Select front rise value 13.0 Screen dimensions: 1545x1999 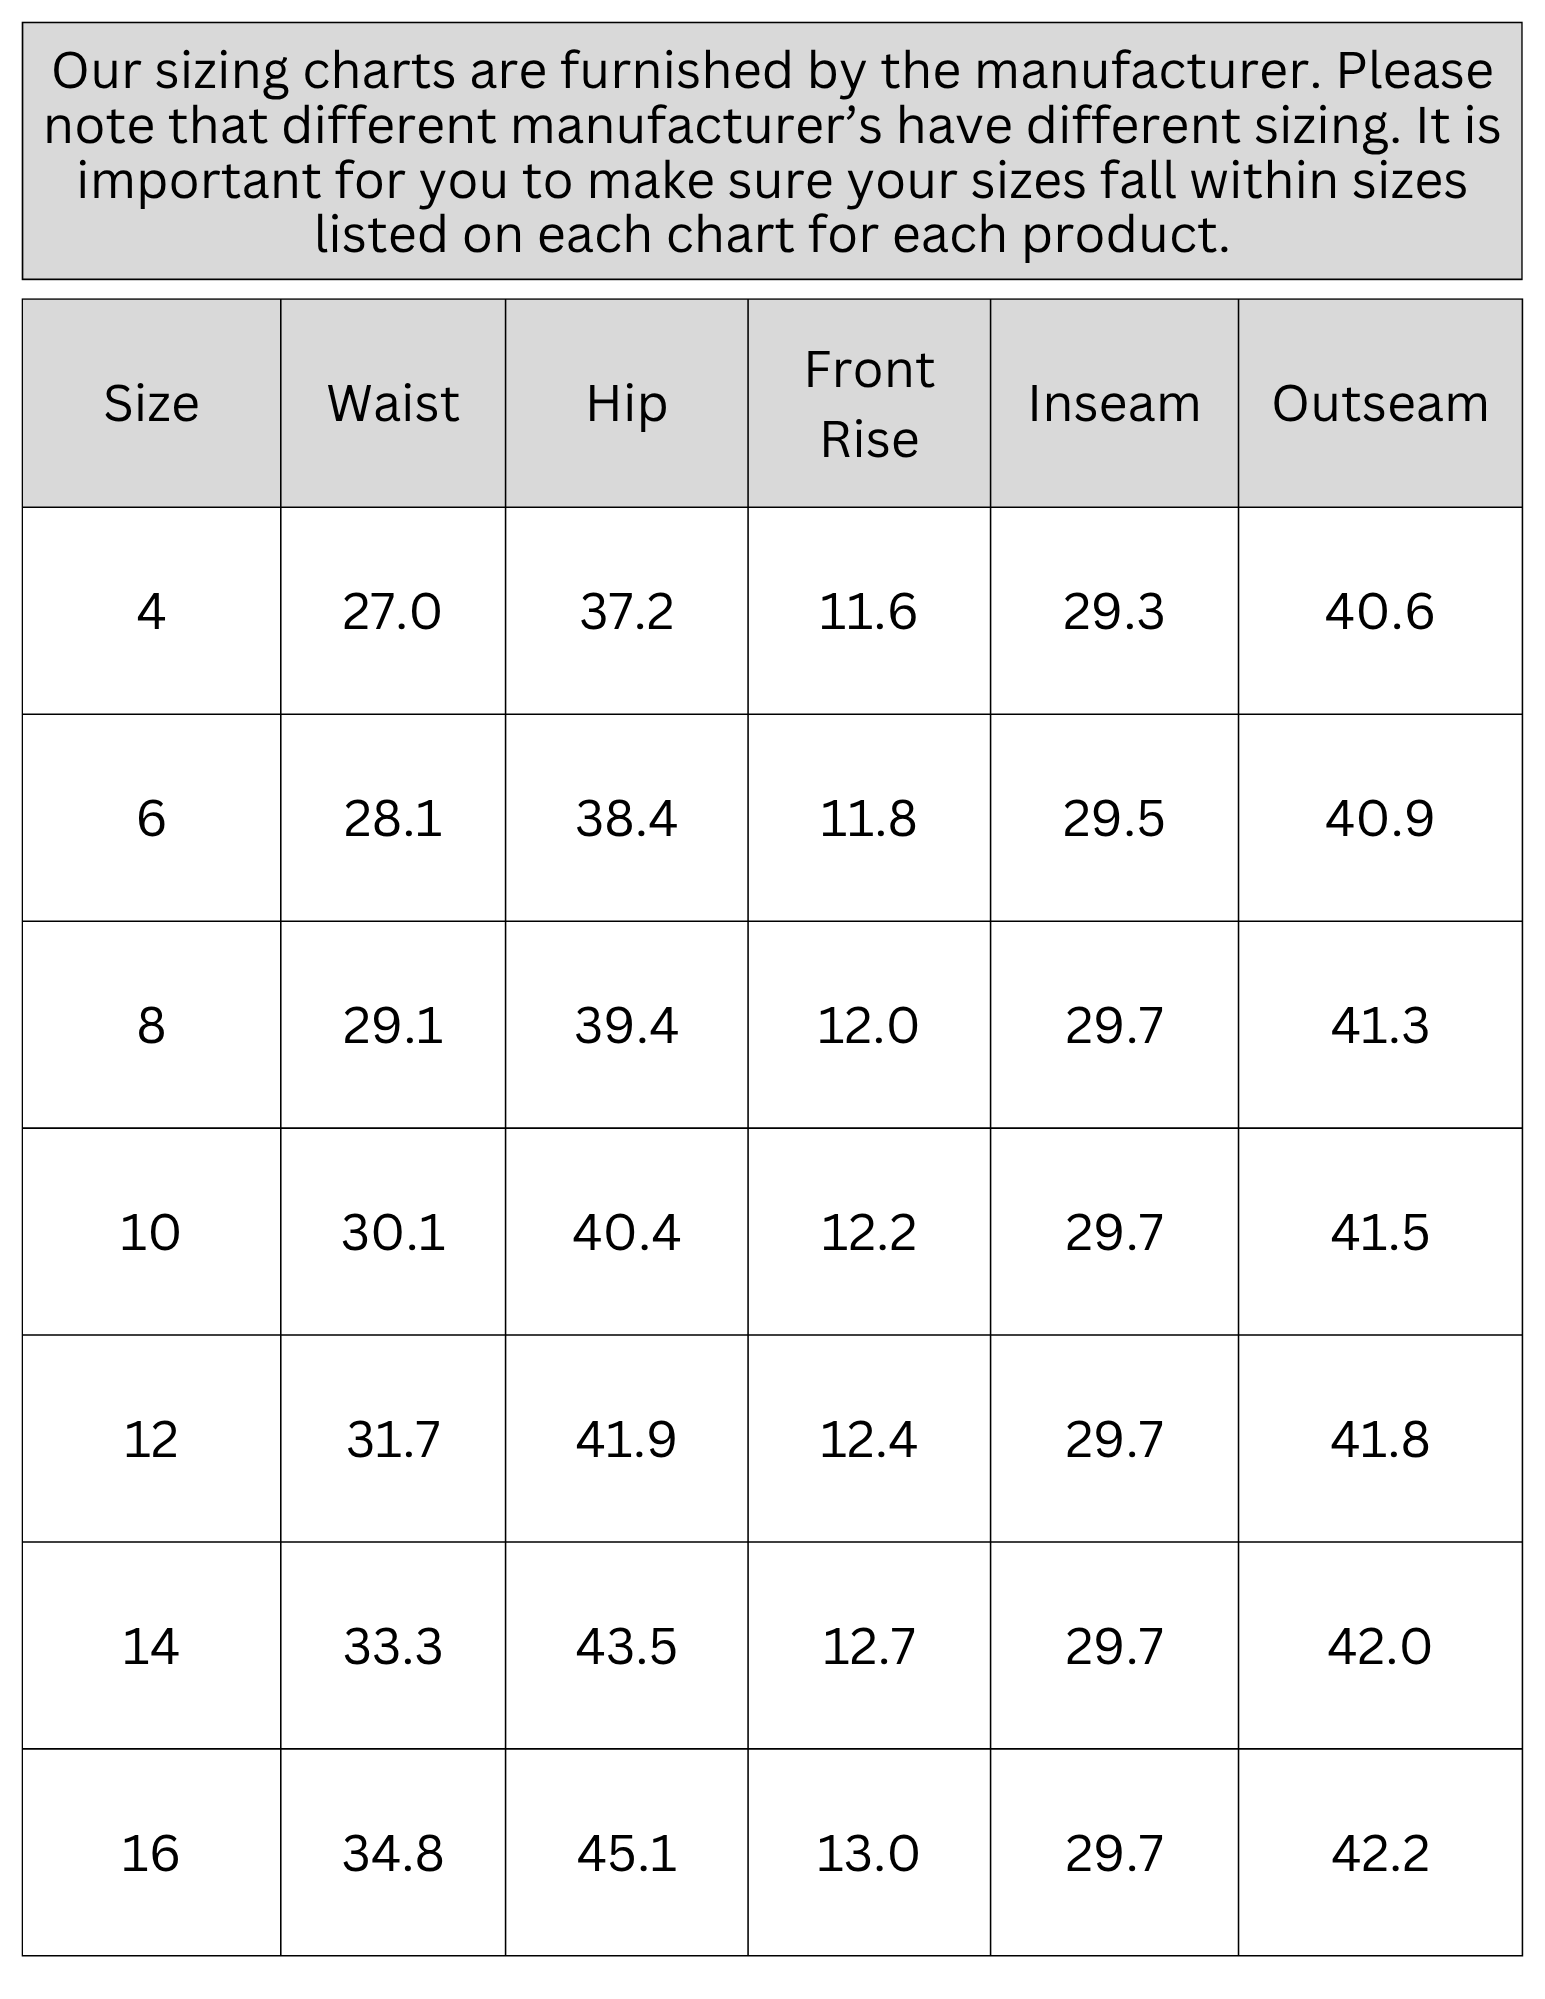point(868,1853)
